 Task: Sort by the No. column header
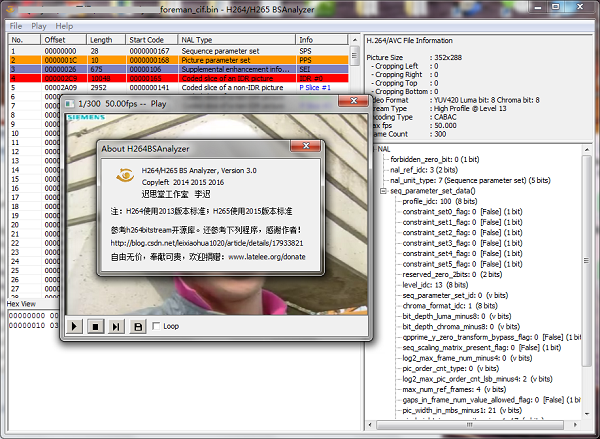point(24,40)
